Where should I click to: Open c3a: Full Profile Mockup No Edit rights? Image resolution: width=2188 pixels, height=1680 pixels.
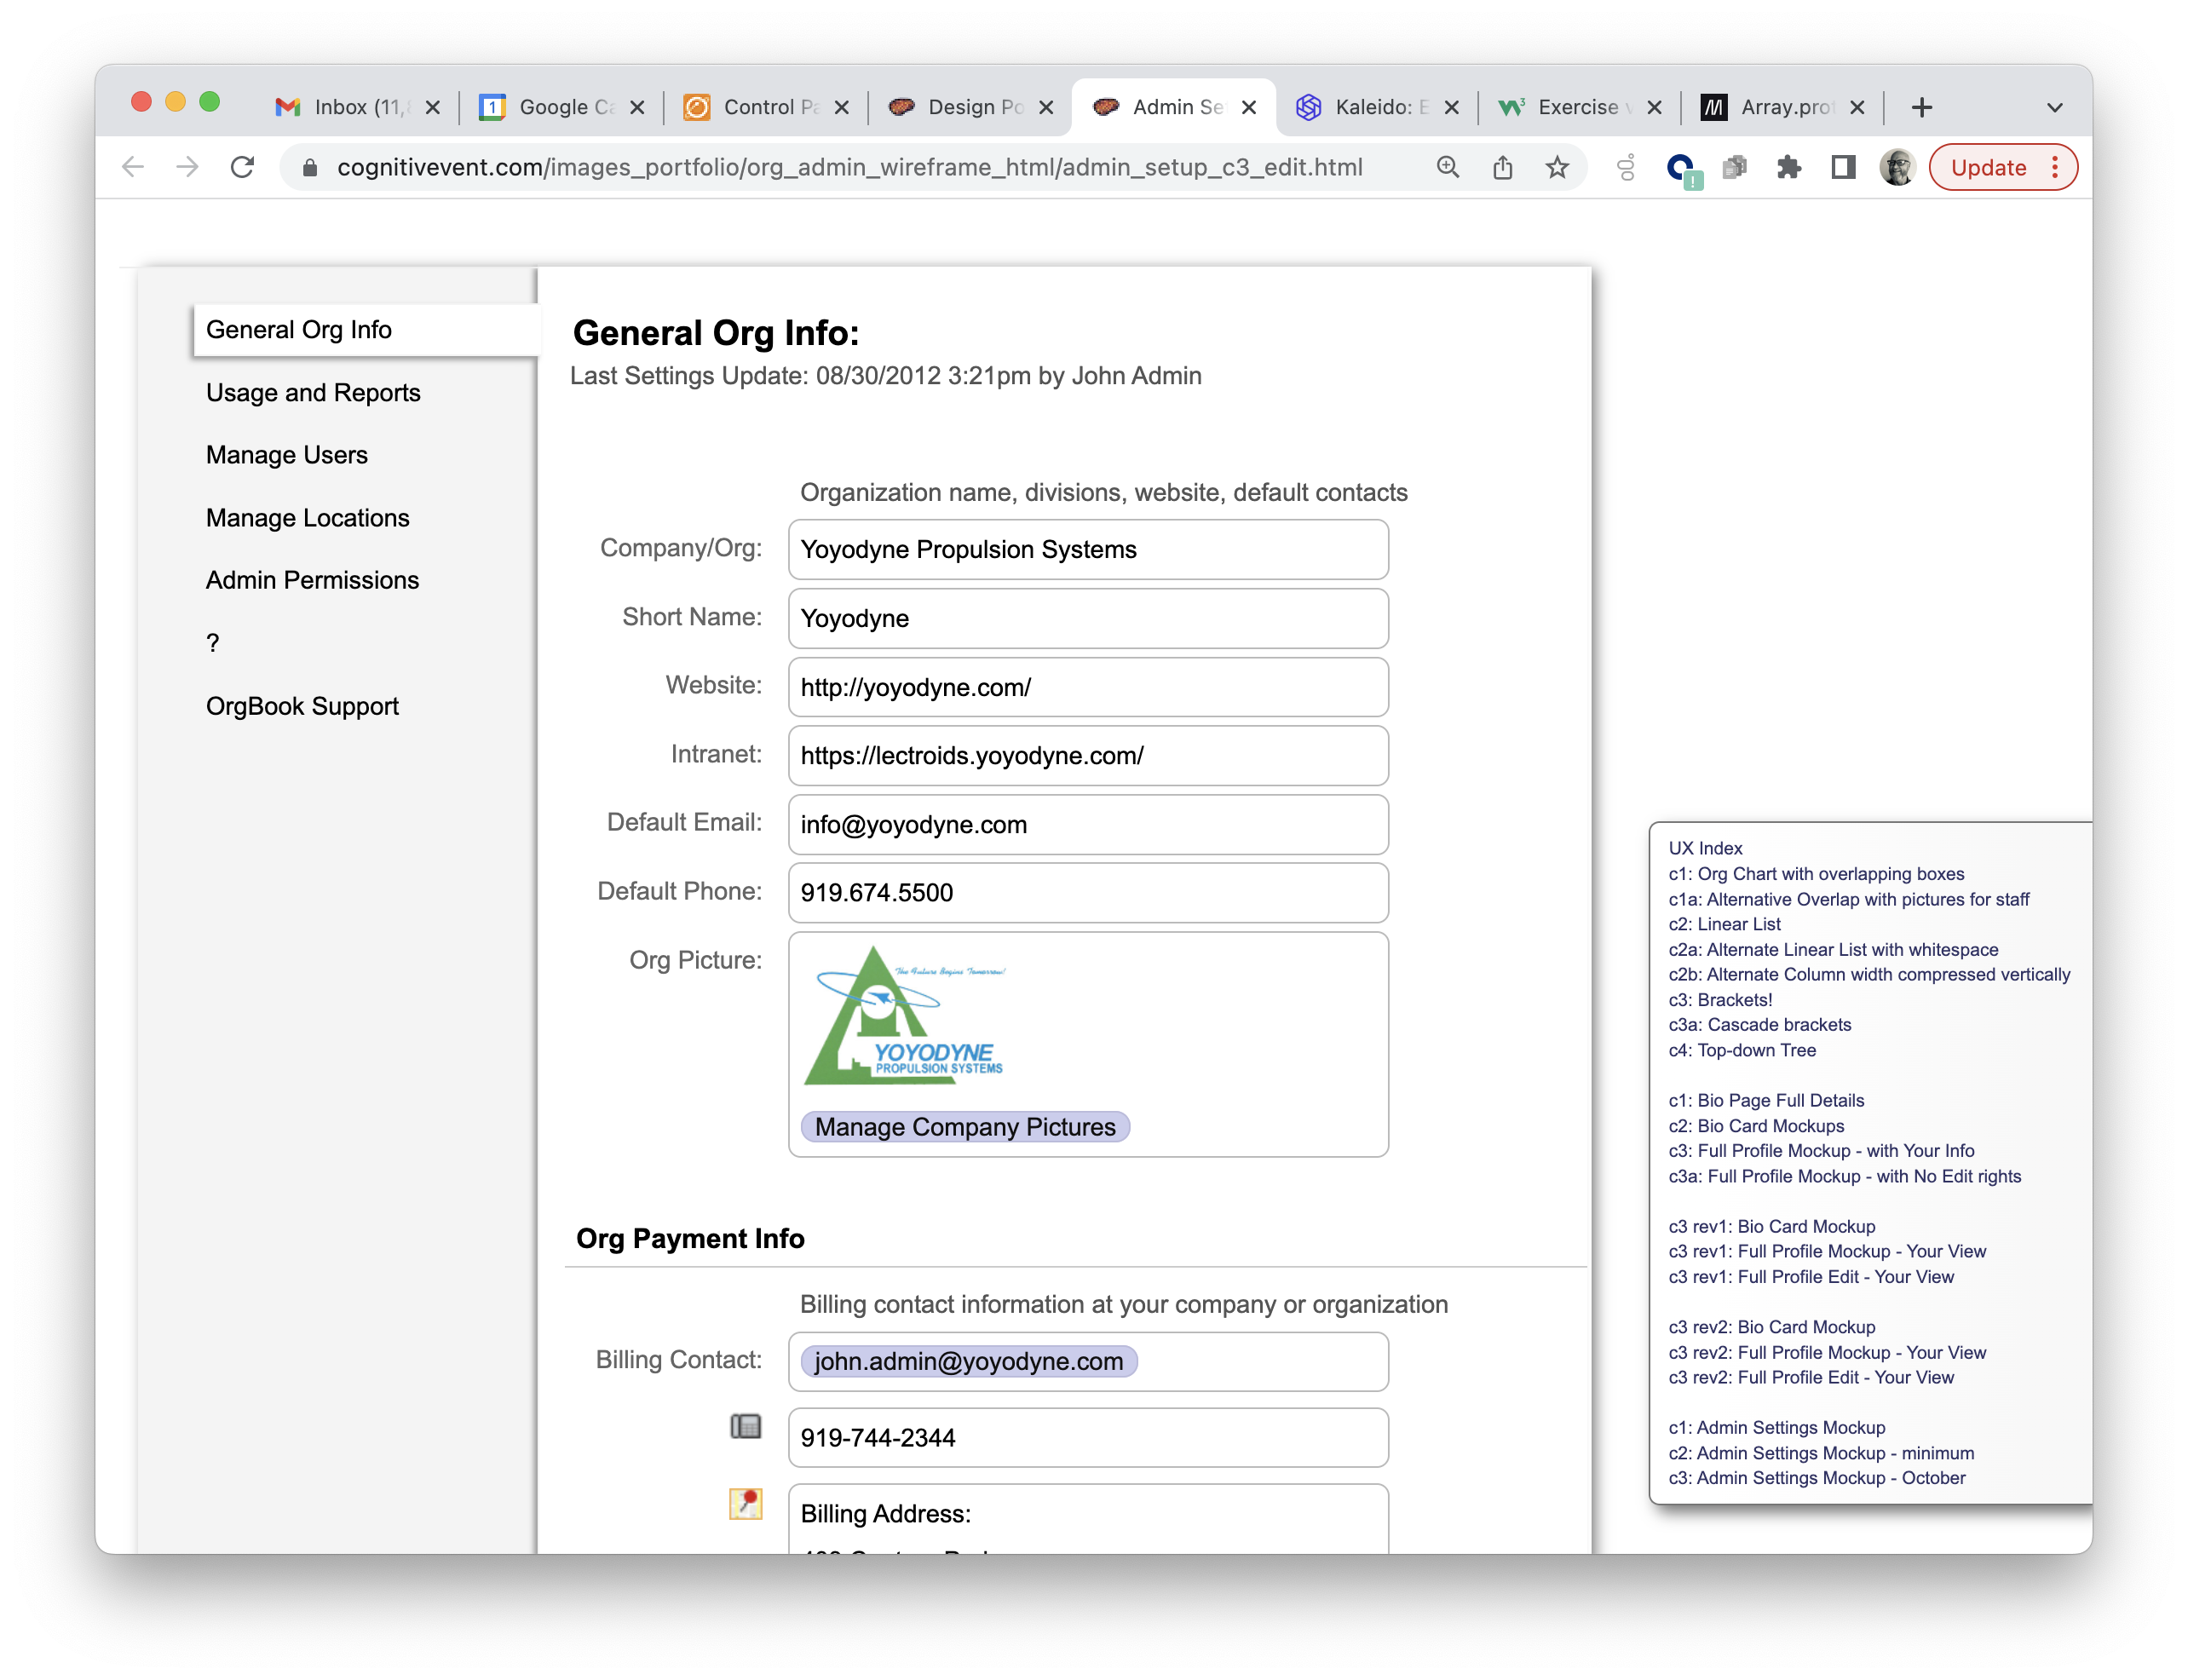coord(1845,1176)
